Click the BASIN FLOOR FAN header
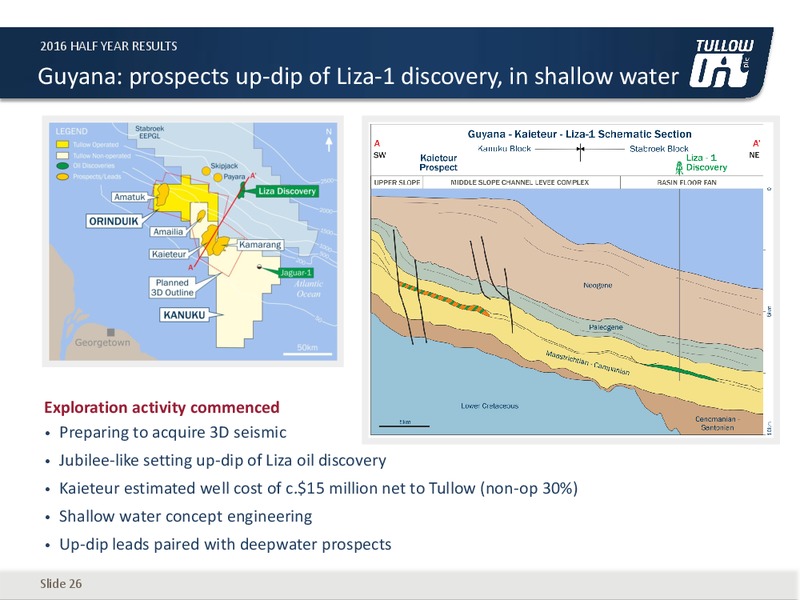The image size is (800, 600). coord(687,182)
